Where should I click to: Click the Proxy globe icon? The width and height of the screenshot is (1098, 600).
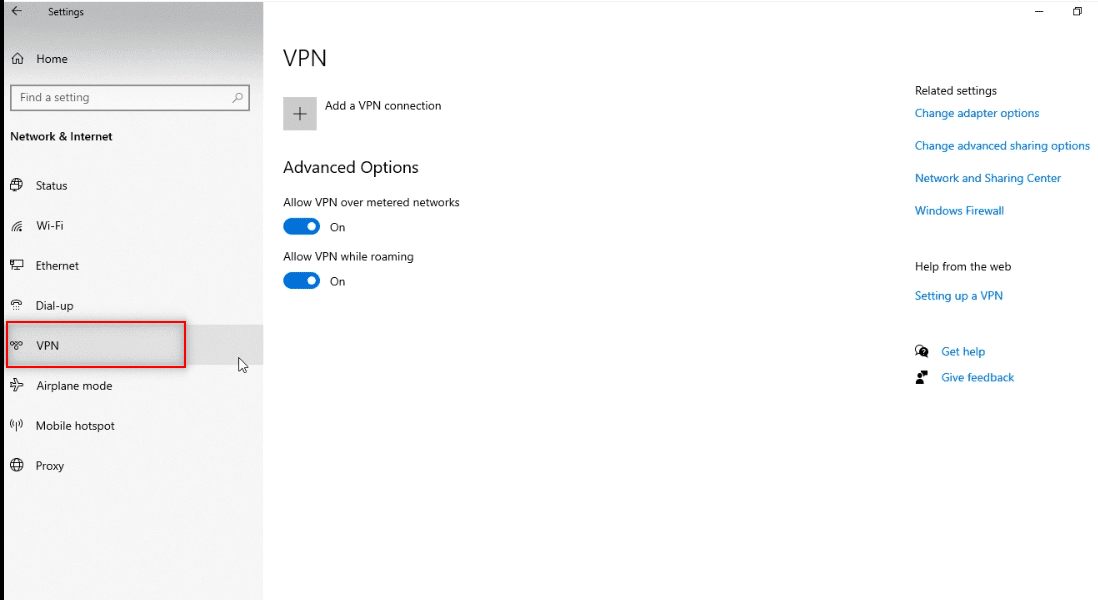[x=16, y=465]
